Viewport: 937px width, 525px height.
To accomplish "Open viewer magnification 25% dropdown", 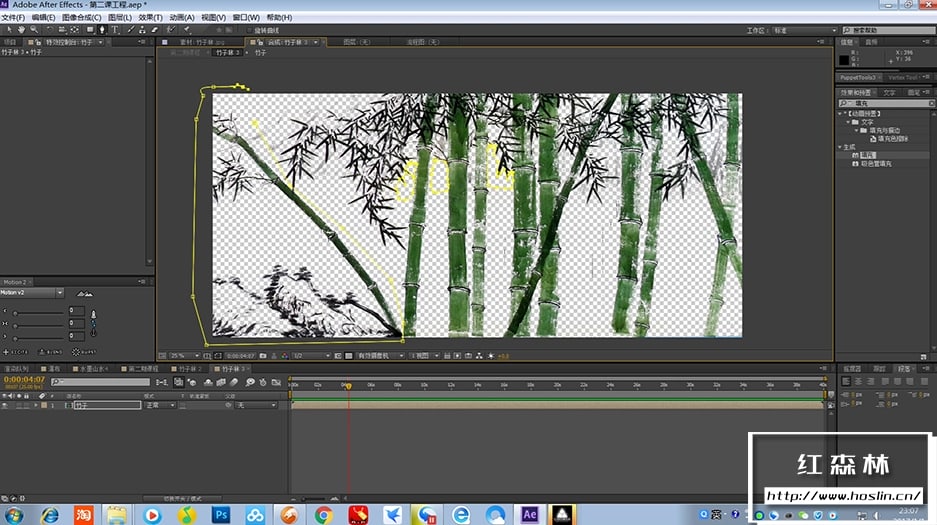I will point(185,356).
